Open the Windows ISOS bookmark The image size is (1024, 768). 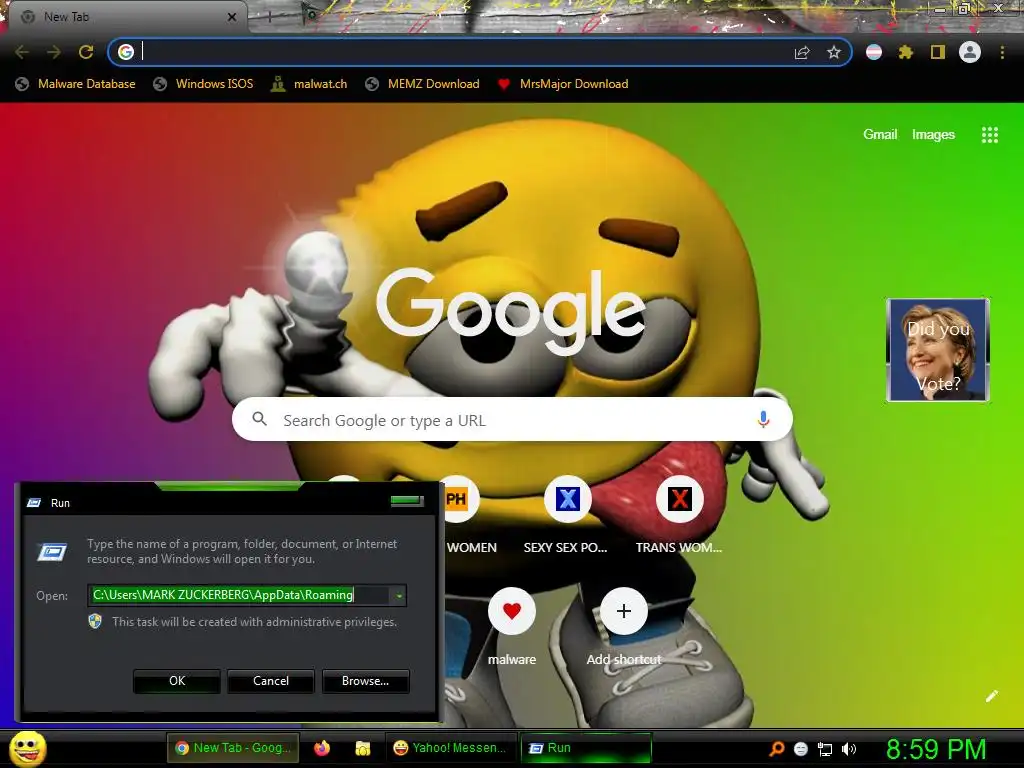203,84
